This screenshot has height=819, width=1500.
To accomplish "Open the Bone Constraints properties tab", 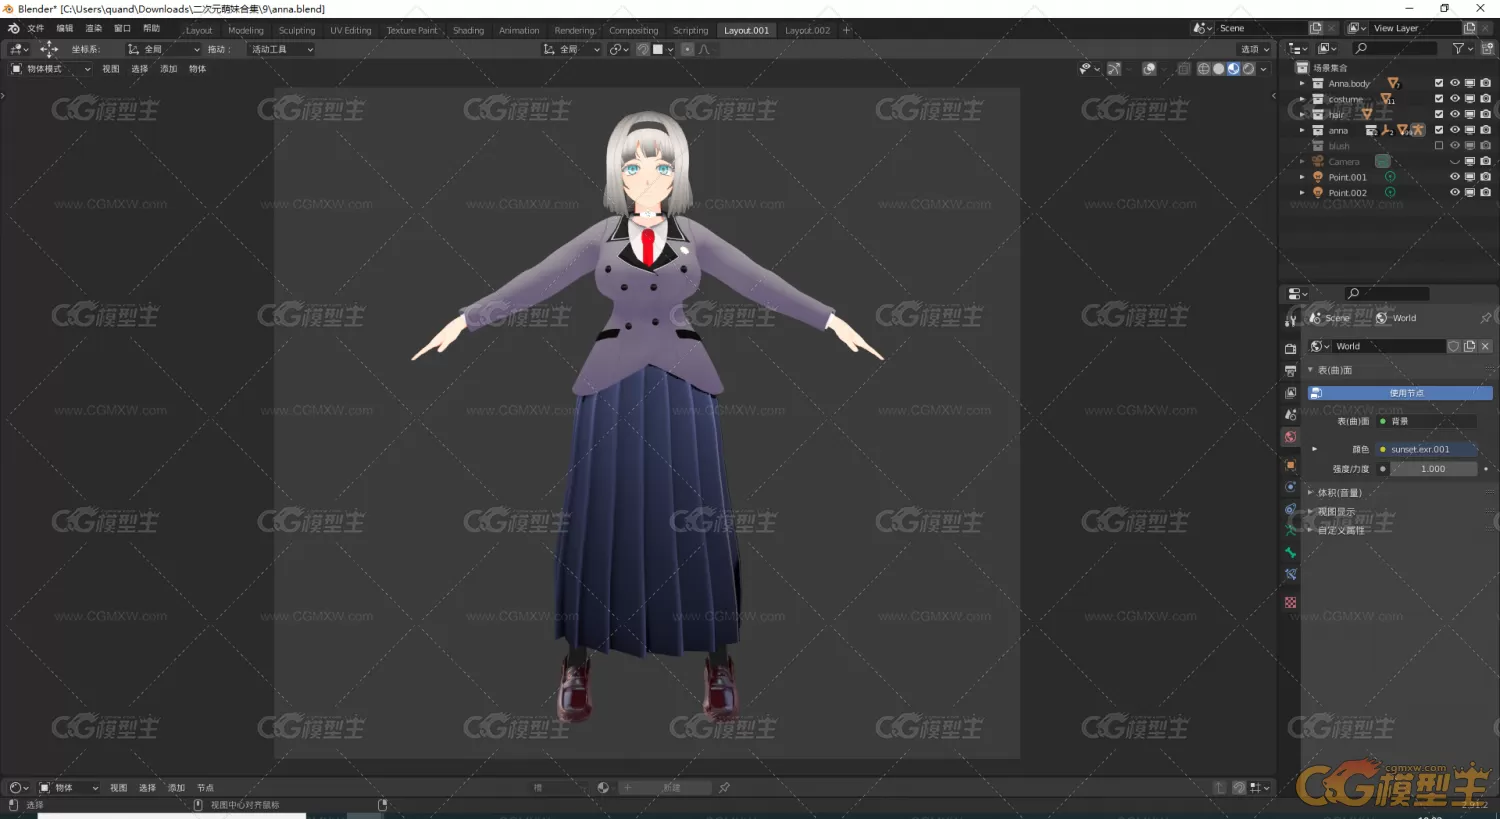I will [x=1290, y=574].
